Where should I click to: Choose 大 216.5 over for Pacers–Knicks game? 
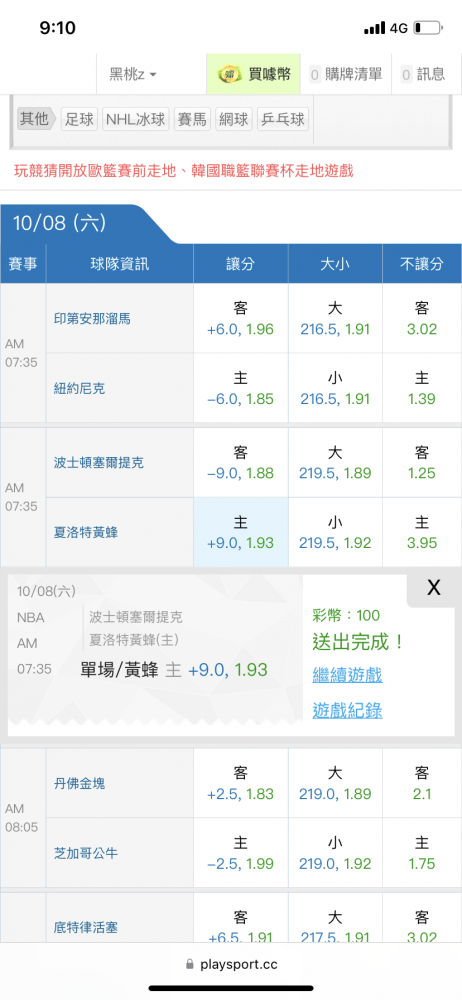(x=335, y=319)
